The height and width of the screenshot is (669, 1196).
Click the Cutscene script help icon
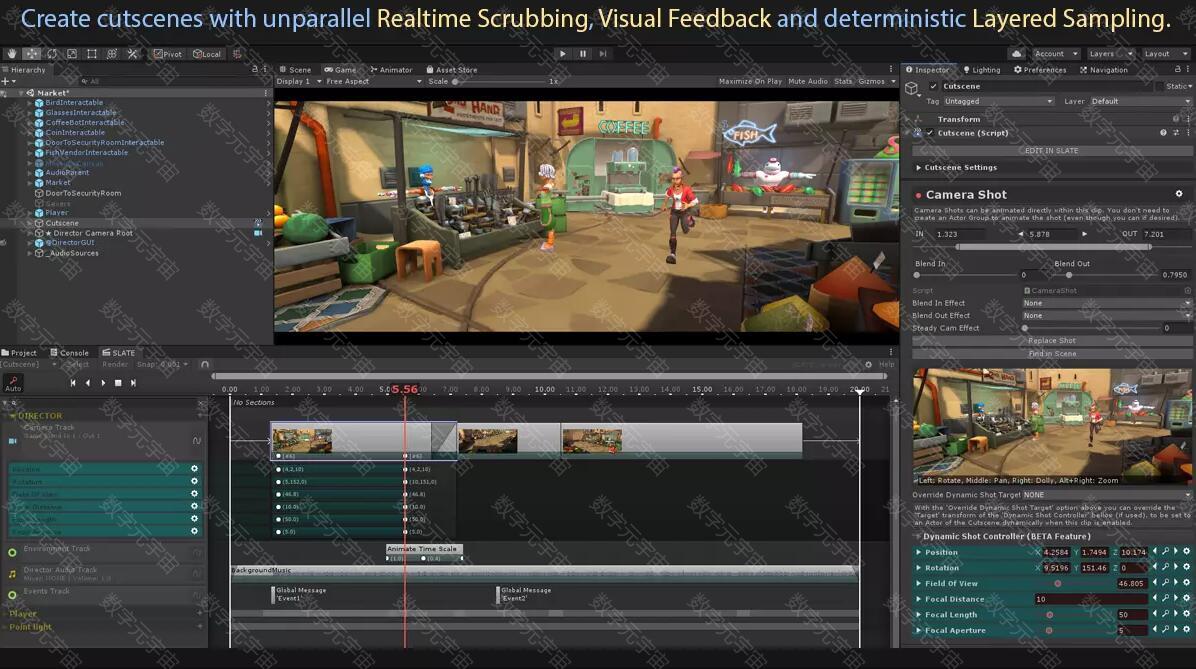[x=1163, y=133]
